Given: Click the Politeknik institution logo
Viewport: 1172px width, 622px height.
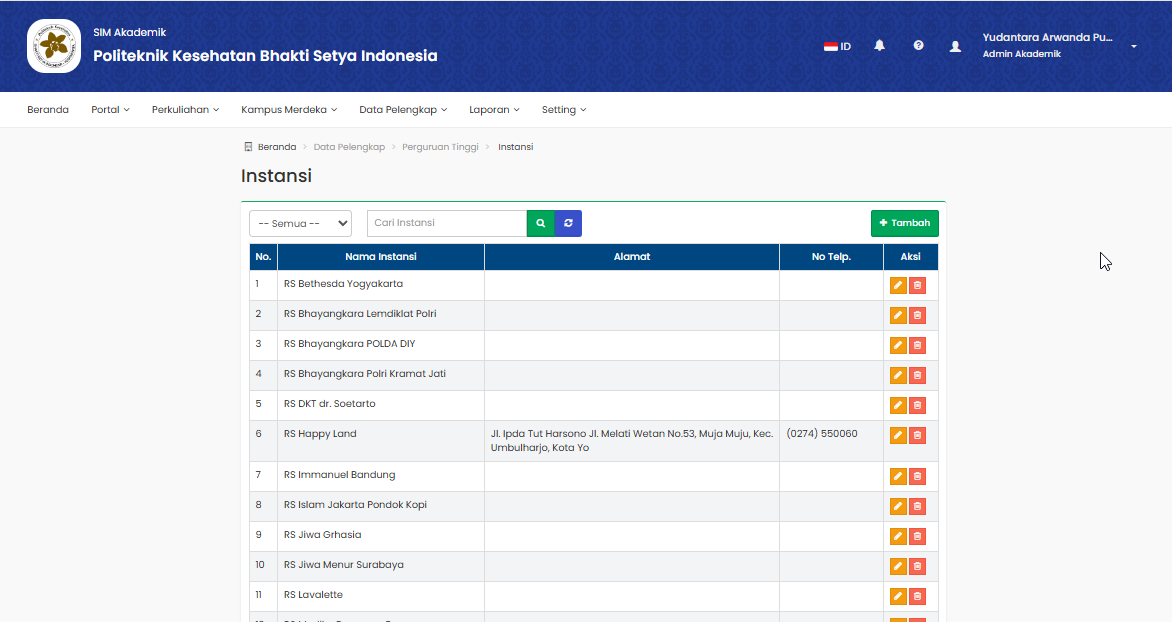Looking at the screenshot, I should pos(54,46).
